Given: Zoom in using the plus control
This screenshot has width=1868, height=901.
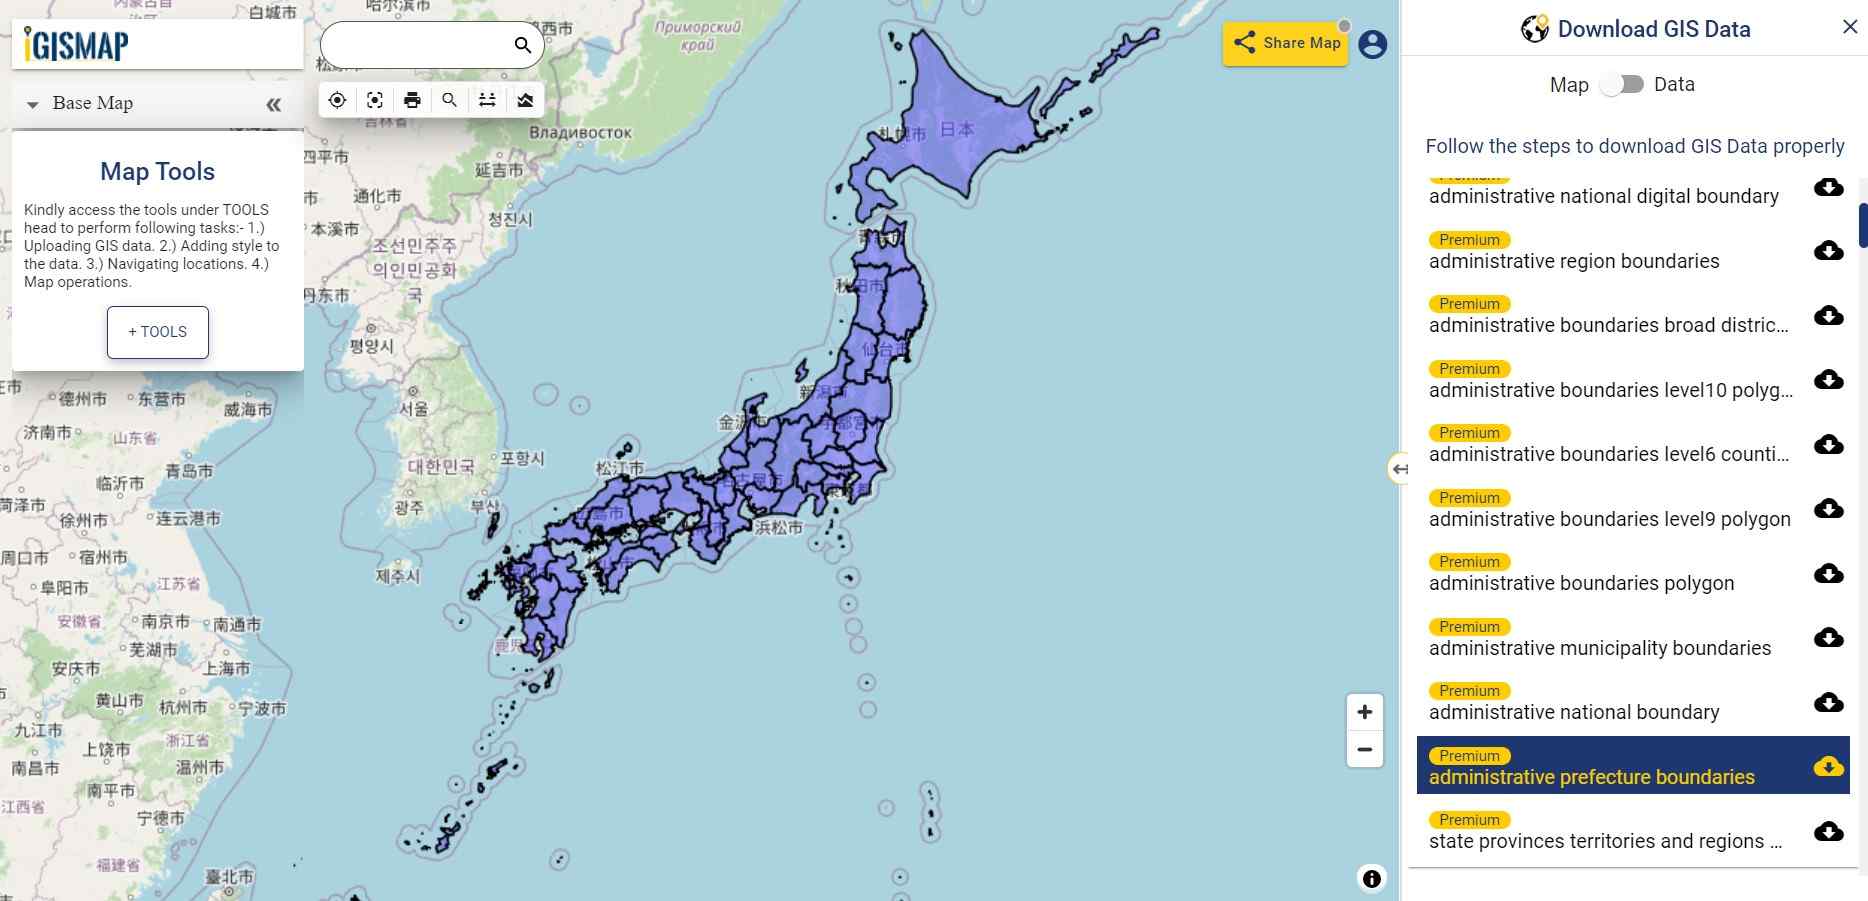Looking at the screenshot, I should tap(1364, 711).
